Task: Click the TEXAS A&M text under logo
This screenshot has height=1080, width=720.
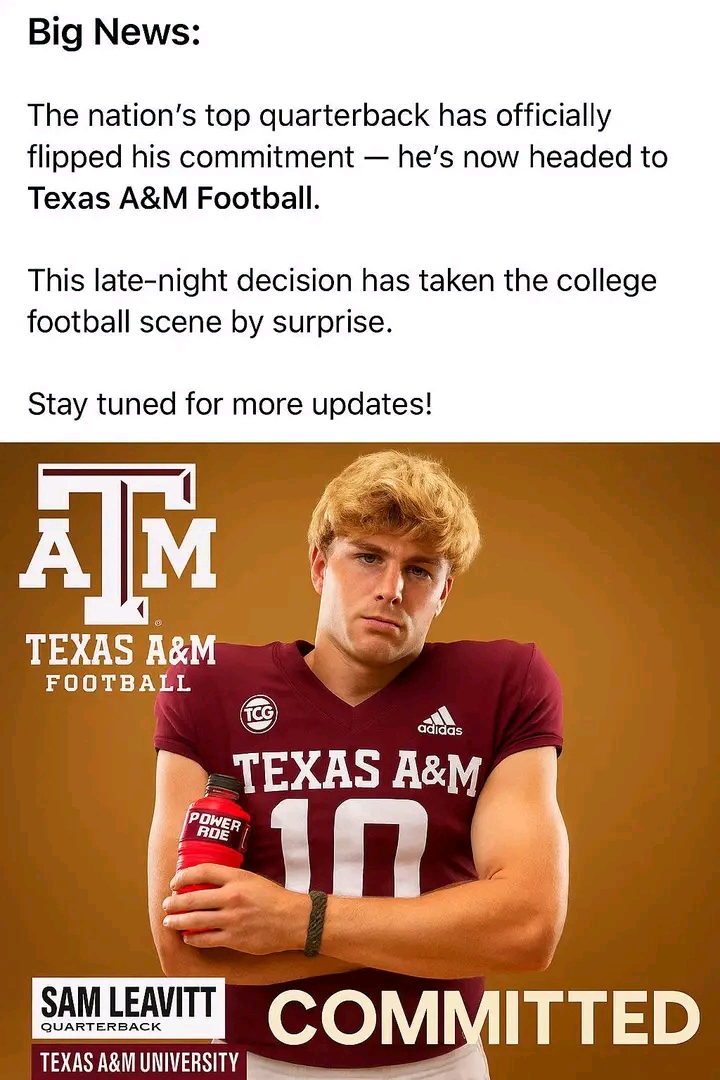Action: pos(120,650)
